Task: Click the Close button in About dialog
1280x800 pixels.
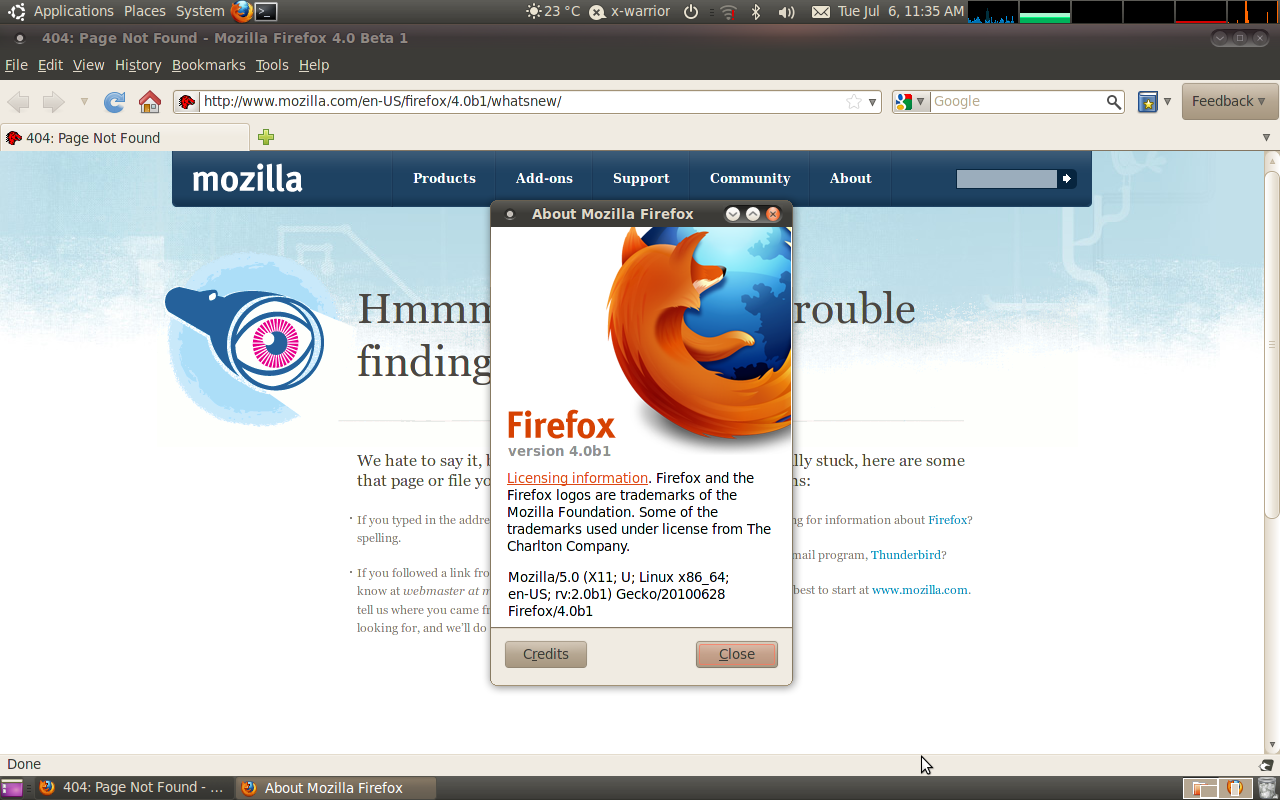Action: [x=737, y=654]
